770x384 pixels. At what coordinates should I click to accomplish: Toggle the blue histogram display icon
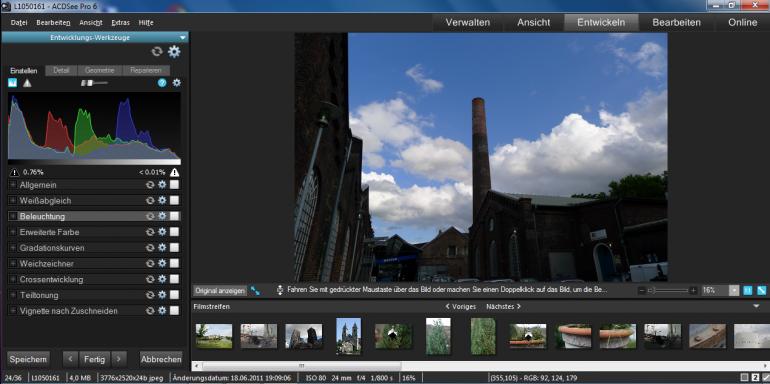pos(13,83)
